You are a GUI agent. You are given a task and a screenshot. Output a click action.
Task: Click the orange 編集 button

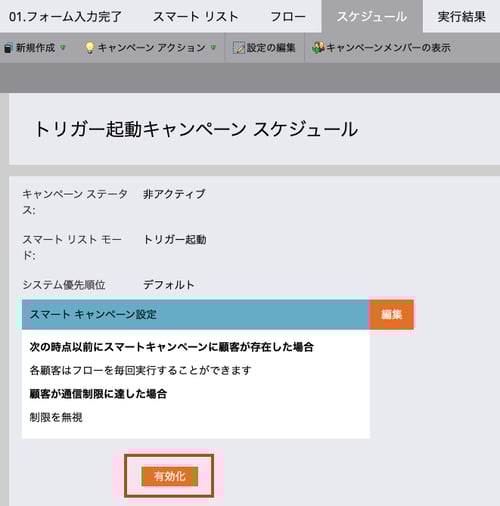391,314
